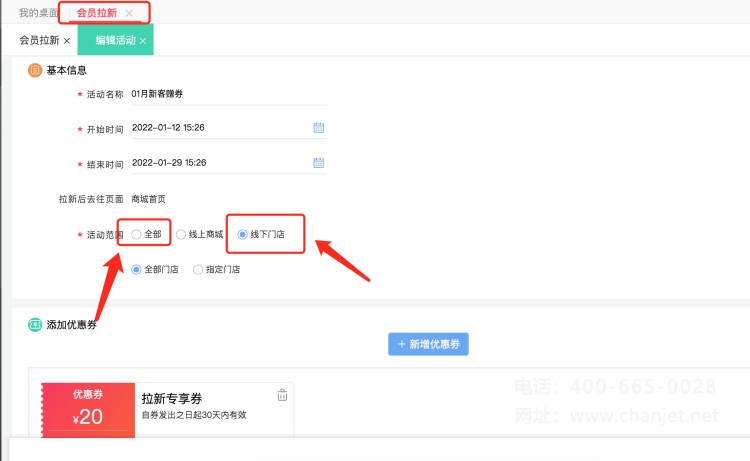The height and width of the screenshot is (461, 750).
Task: Open calendar icon for 开始时间
Action: click(319, 128)
